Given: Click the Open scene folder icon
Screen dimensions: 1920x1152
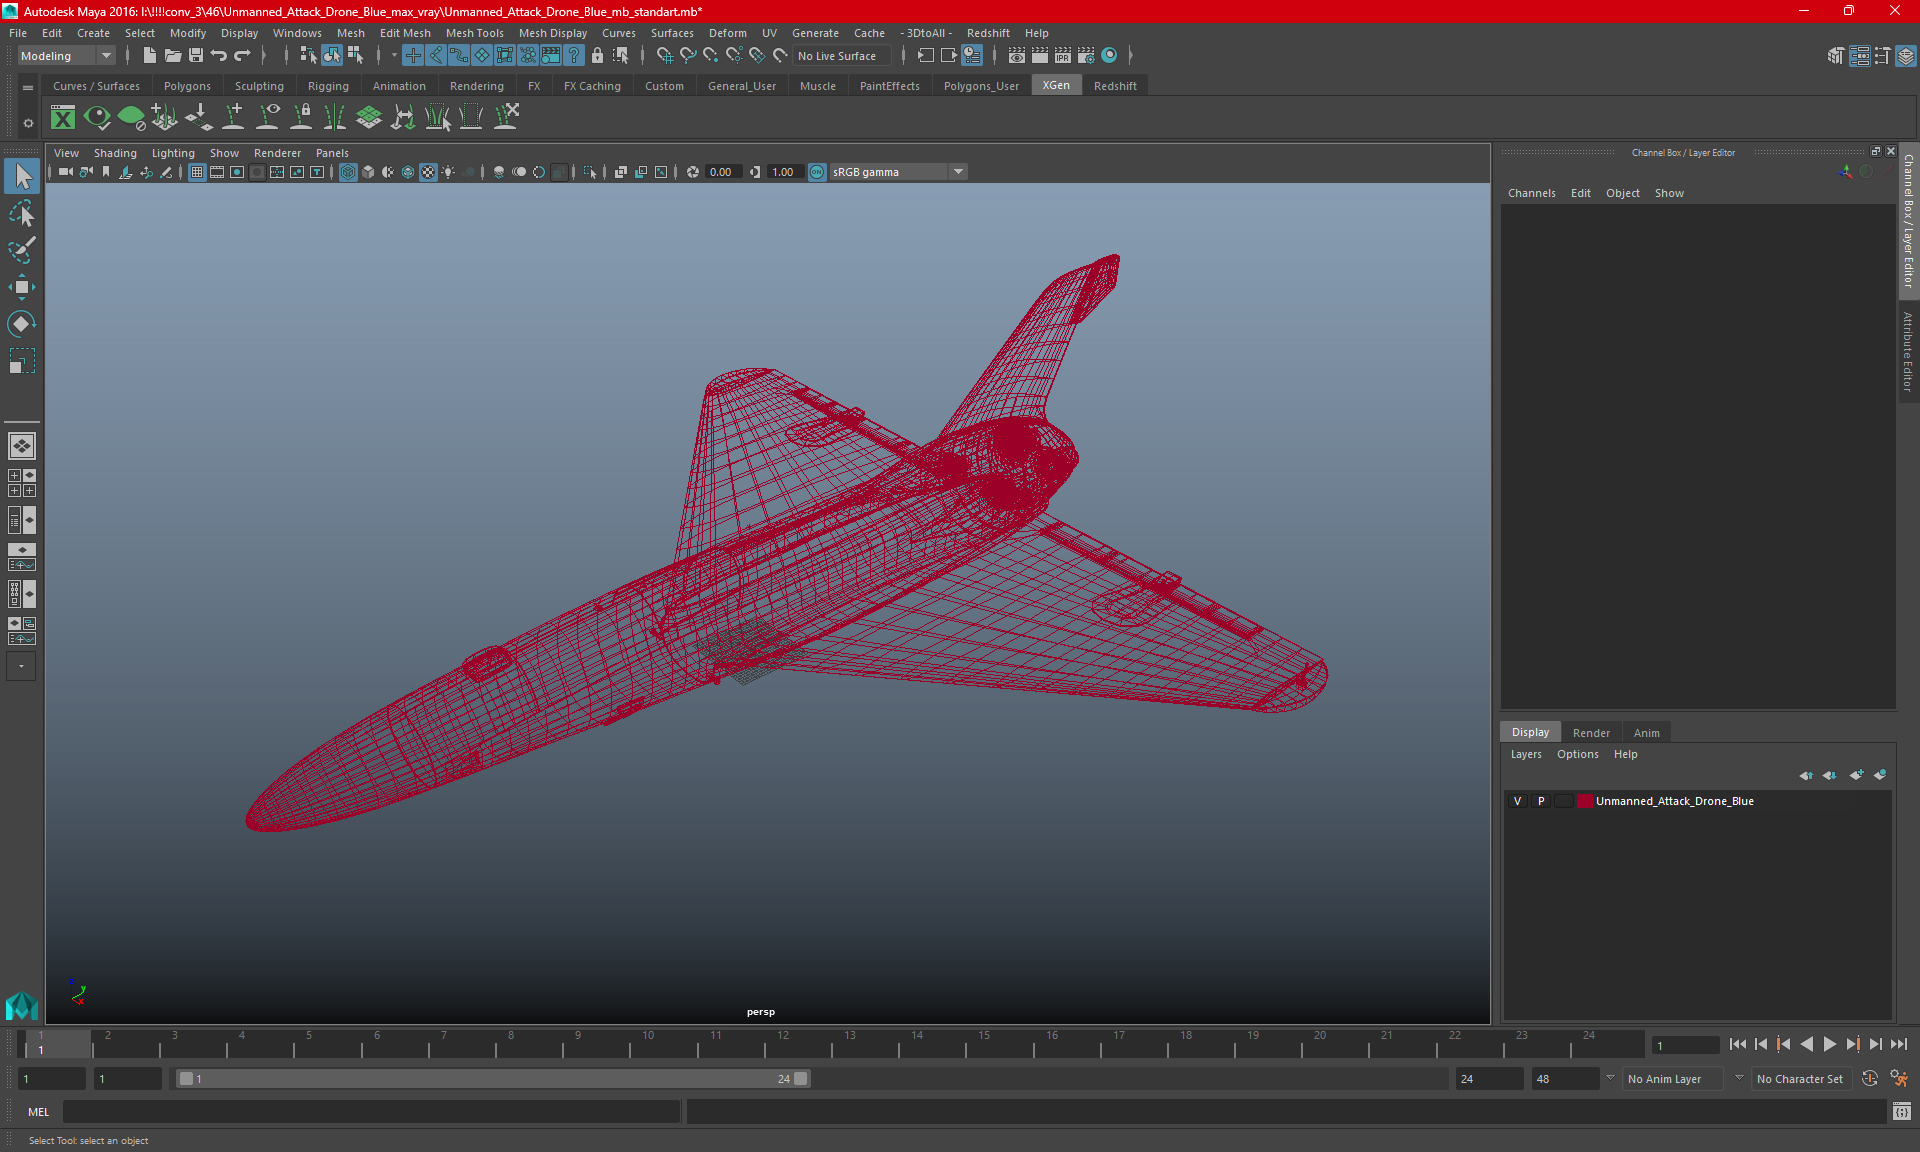Looking at the screenshot, I should click(173, 56).
